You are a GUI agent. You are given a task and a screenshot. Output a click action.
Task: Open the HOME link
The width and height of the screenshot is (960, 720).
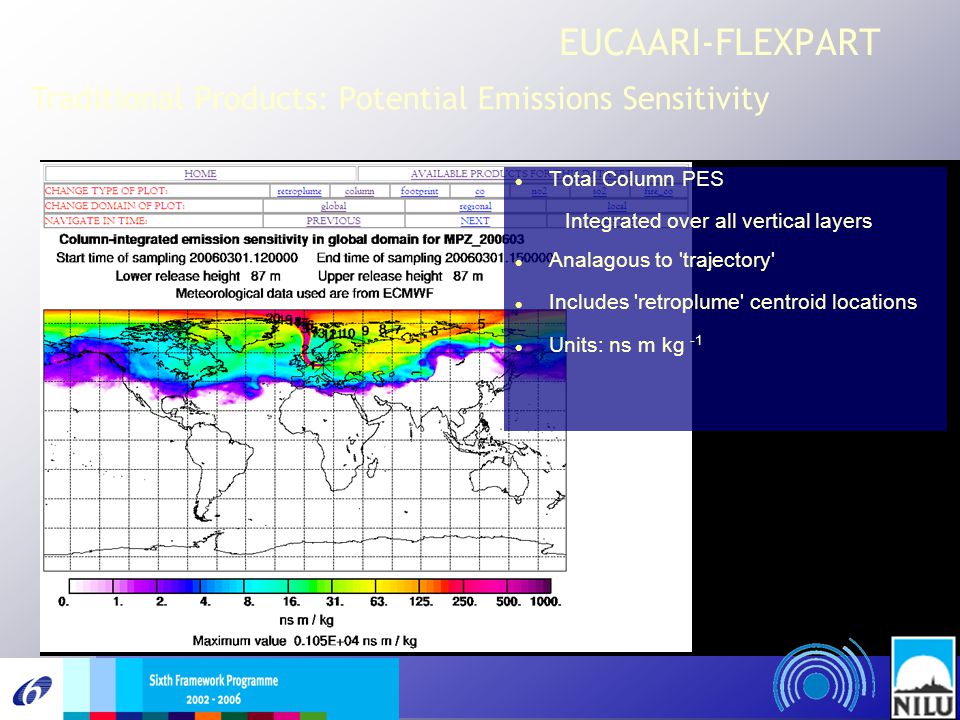[200, 174]
